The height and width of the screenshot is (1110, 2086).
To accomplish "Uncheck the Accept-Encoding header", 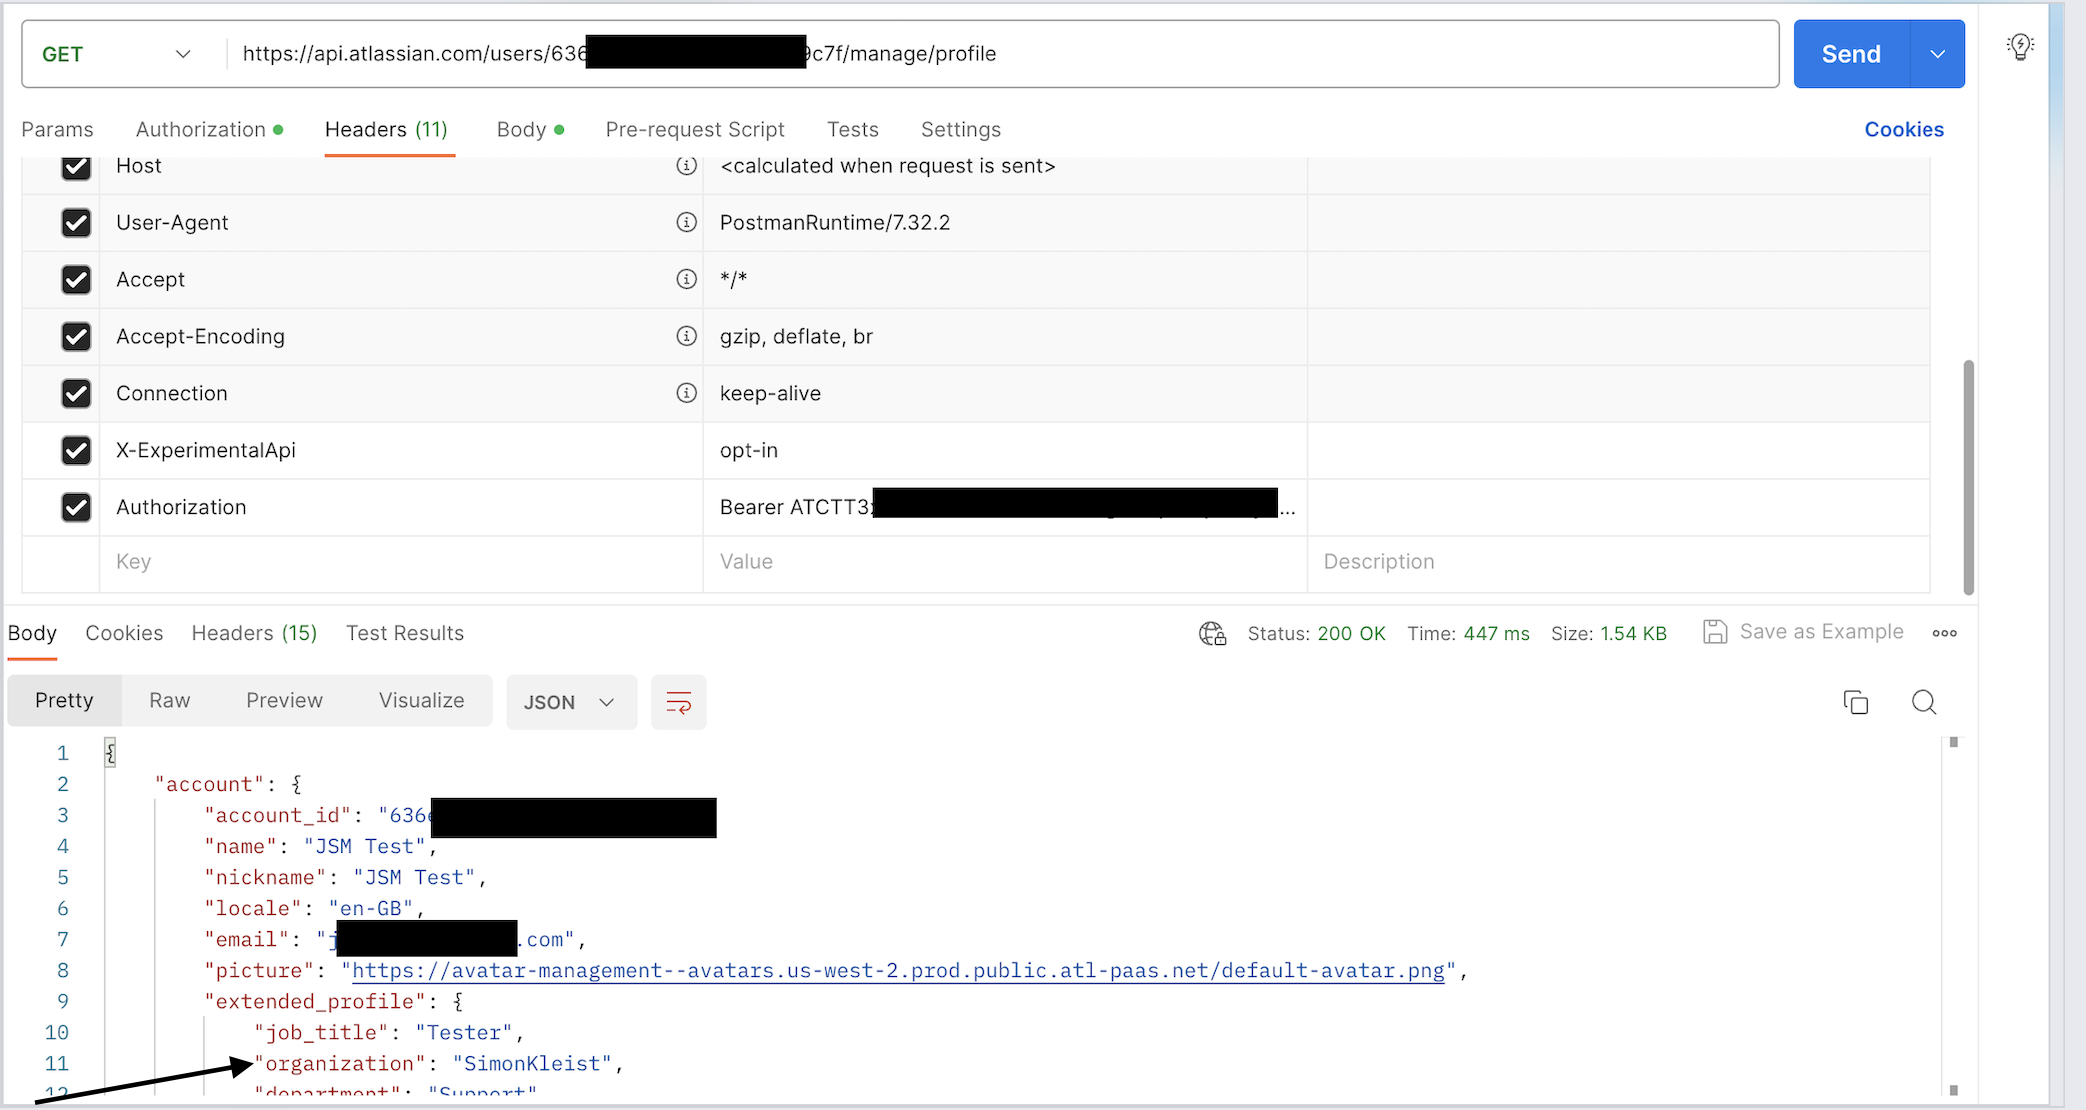I will (77, 337).
